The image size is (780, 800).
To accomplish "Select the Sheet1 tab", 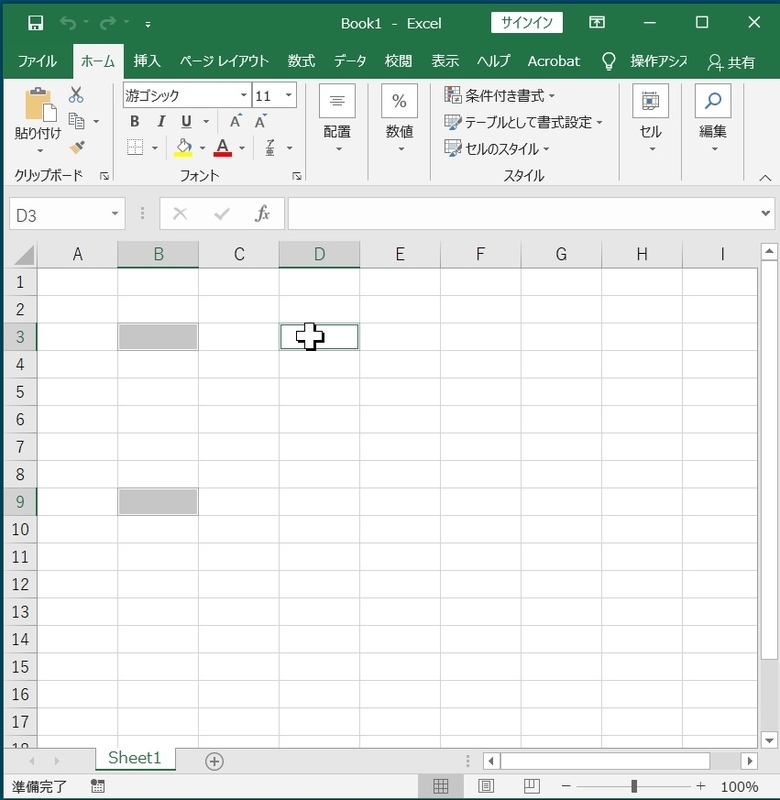I will pyautogui.click(x=135, y=758).
